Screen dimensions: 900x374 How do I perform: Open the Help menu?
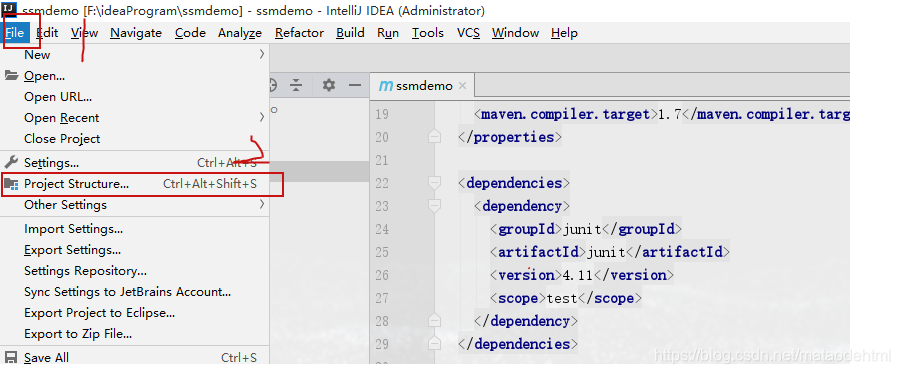(x=564, y=33)
